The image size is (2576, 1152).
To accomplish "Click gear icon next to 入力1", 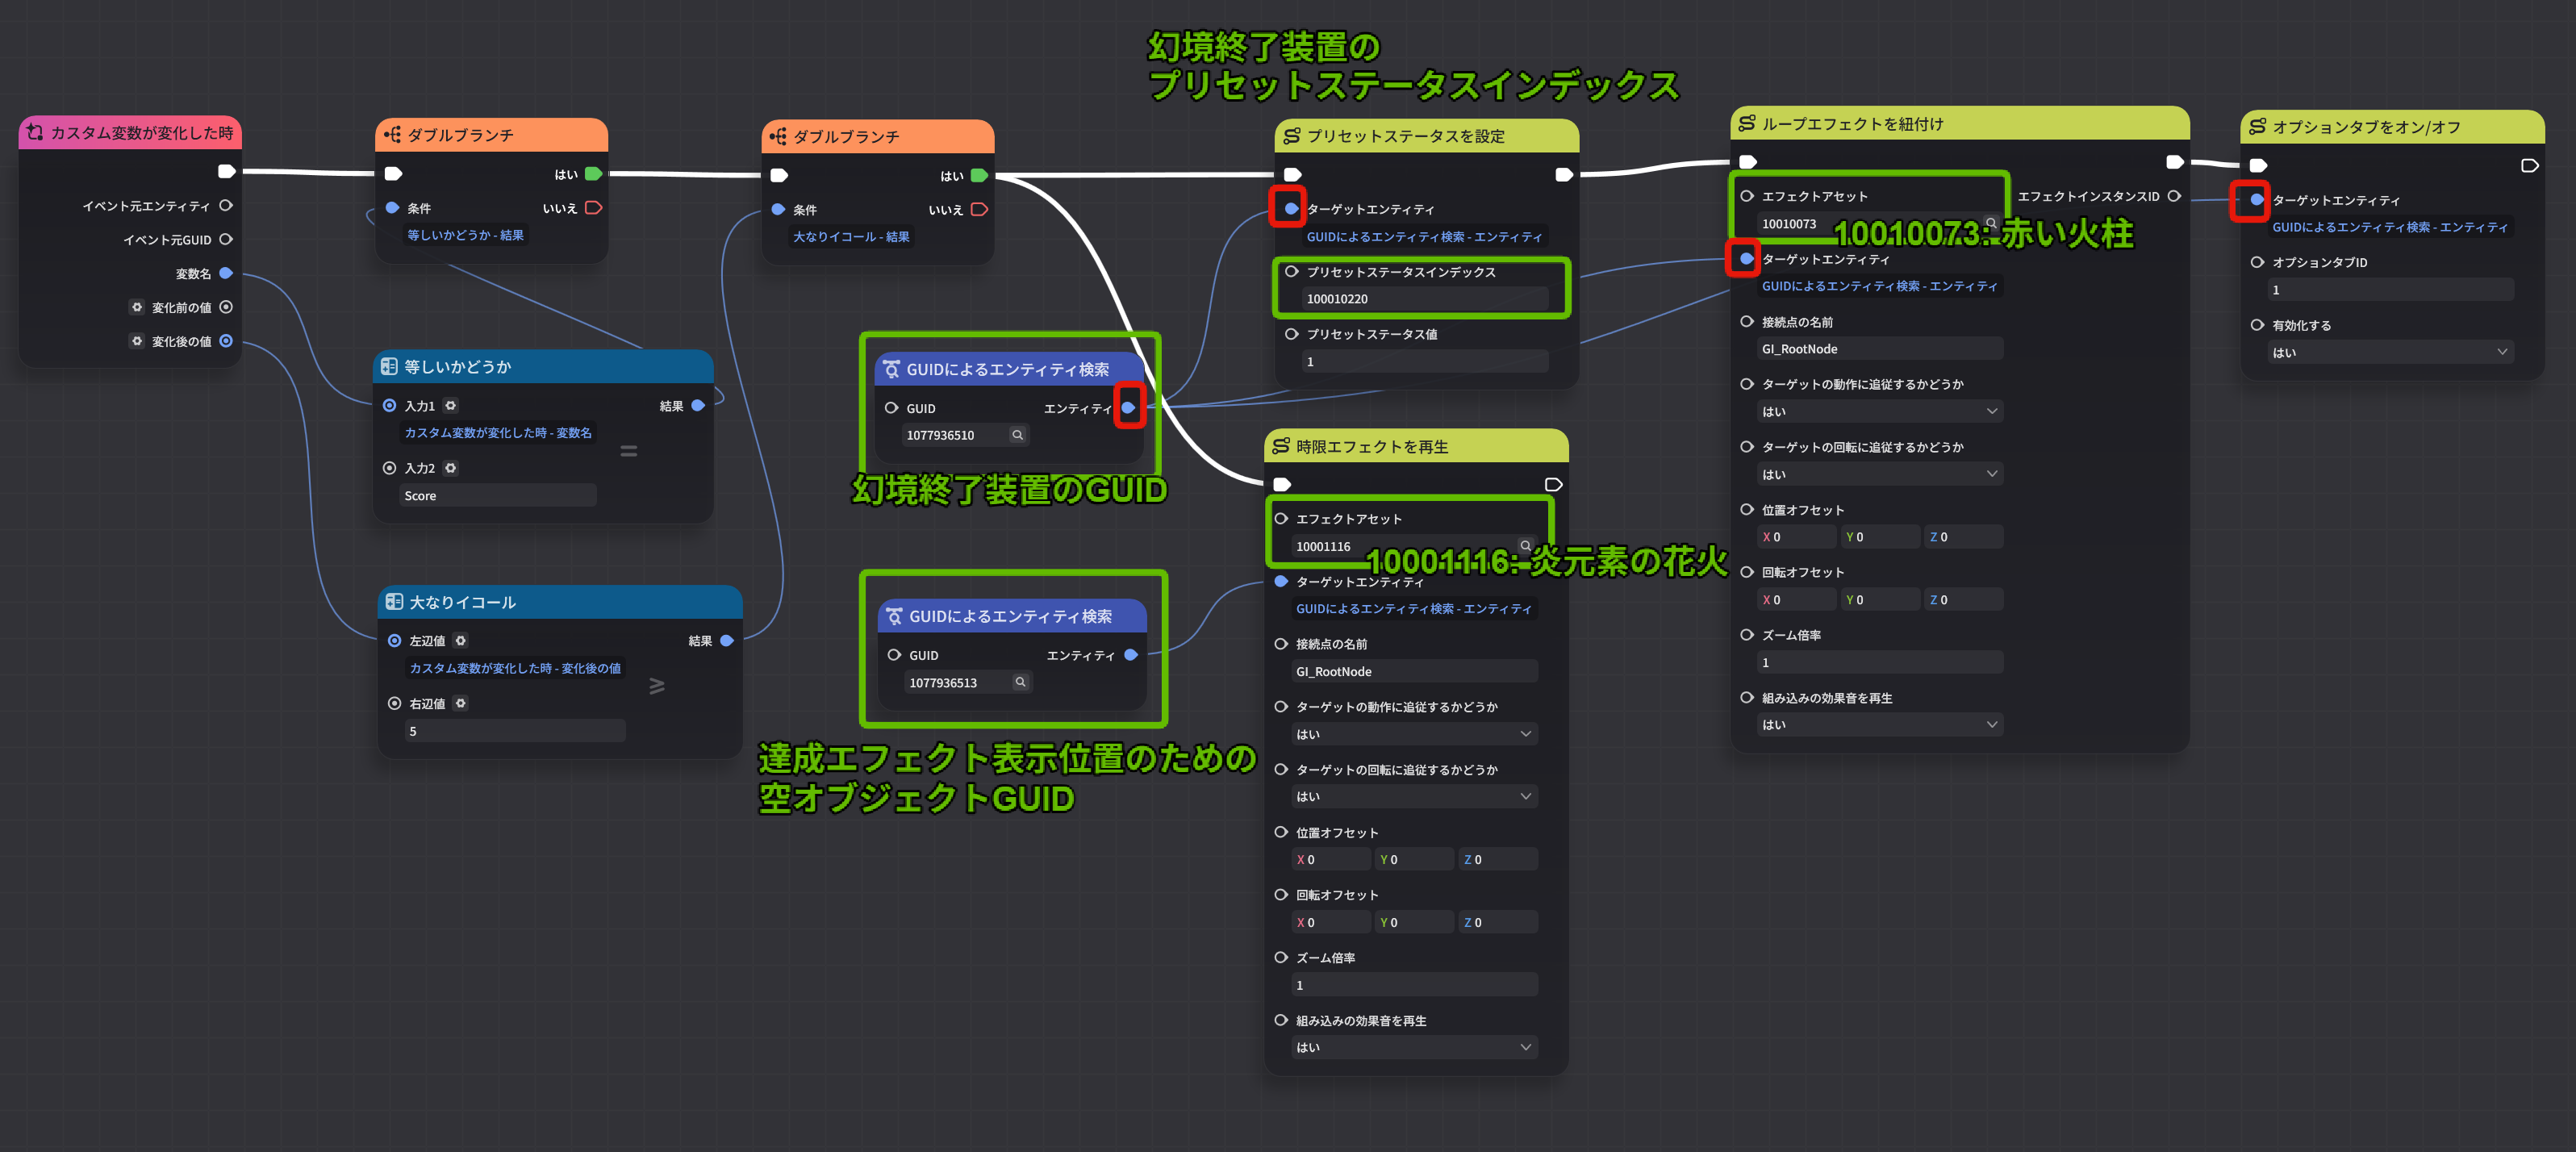I will coord(451,406).
